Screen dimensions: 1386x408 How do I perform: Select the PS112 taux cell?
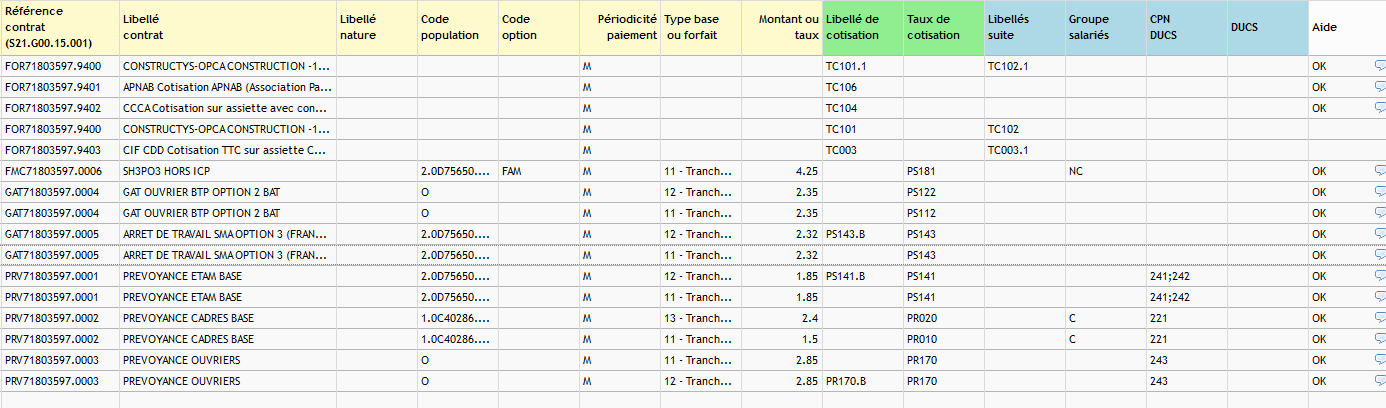943,213
